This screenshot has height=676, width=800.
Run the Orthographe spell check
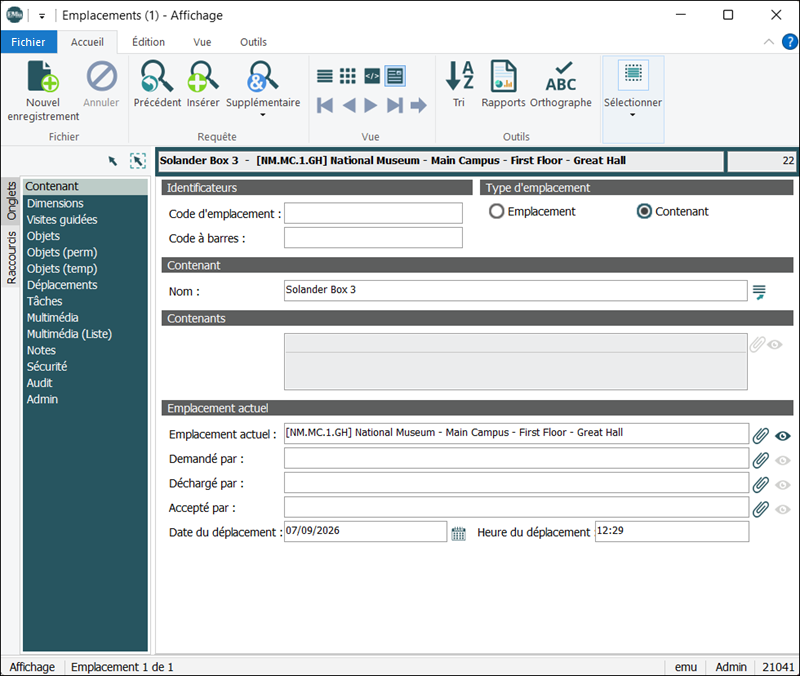(x=561, y=84)
